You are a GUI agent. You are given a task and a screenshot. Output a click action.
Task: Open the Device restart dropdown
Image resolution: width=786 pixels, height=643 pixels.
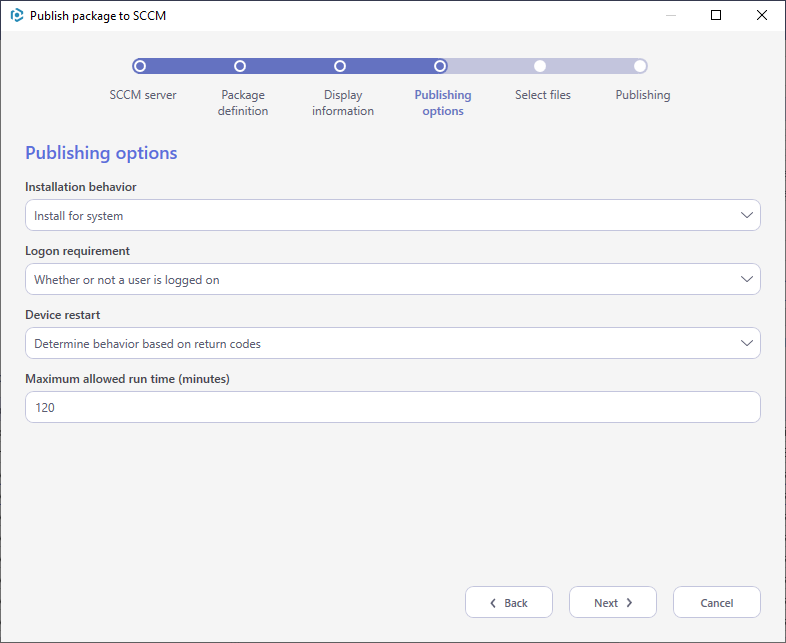pos(393,343)
